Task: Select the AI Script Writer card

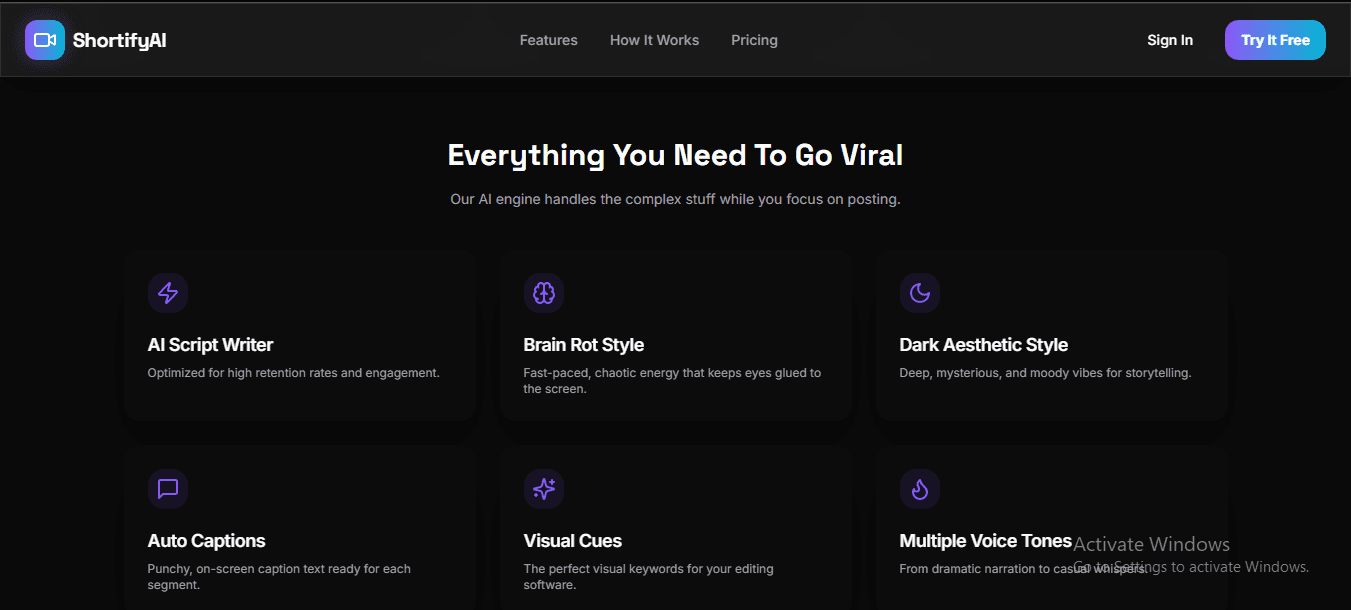Action: pyautogui.click(x=299, y=335)
